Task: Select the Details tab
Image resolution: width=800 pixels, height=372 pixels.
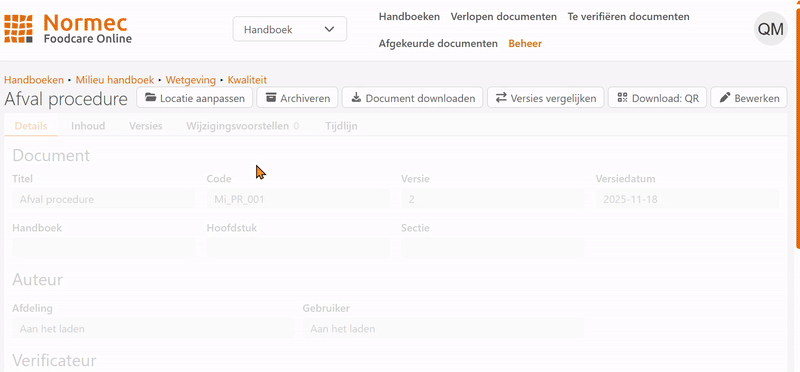Action: (31, 126)
